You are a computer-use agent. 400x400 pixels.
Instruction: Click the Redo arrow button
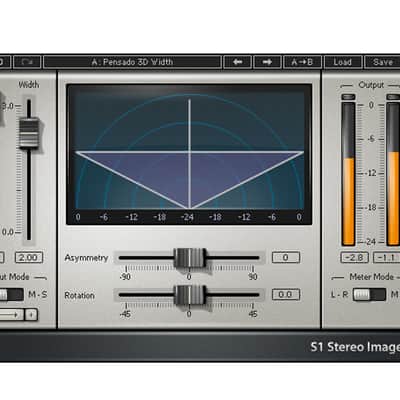point(26,62)
